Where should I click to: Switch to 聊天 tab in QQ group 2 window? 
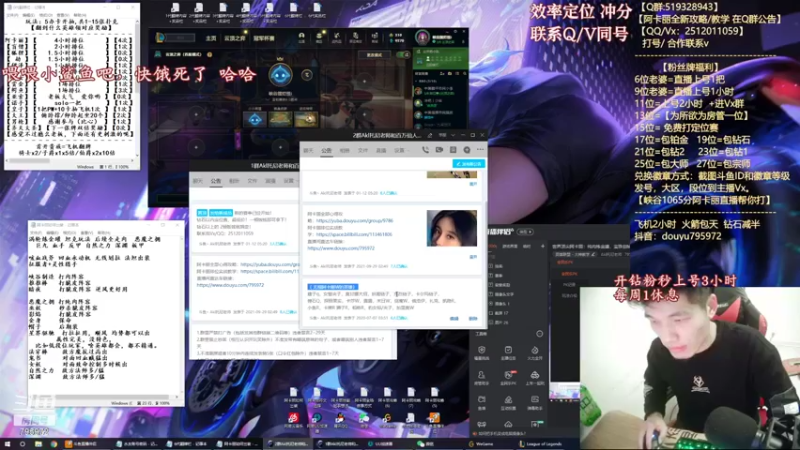[308, 151]
